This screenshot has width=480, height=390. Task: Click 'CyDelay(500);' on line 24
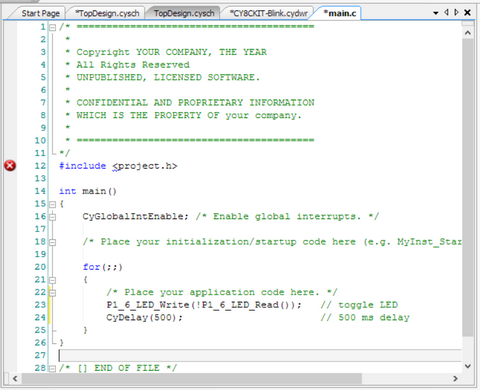[144, 317]
